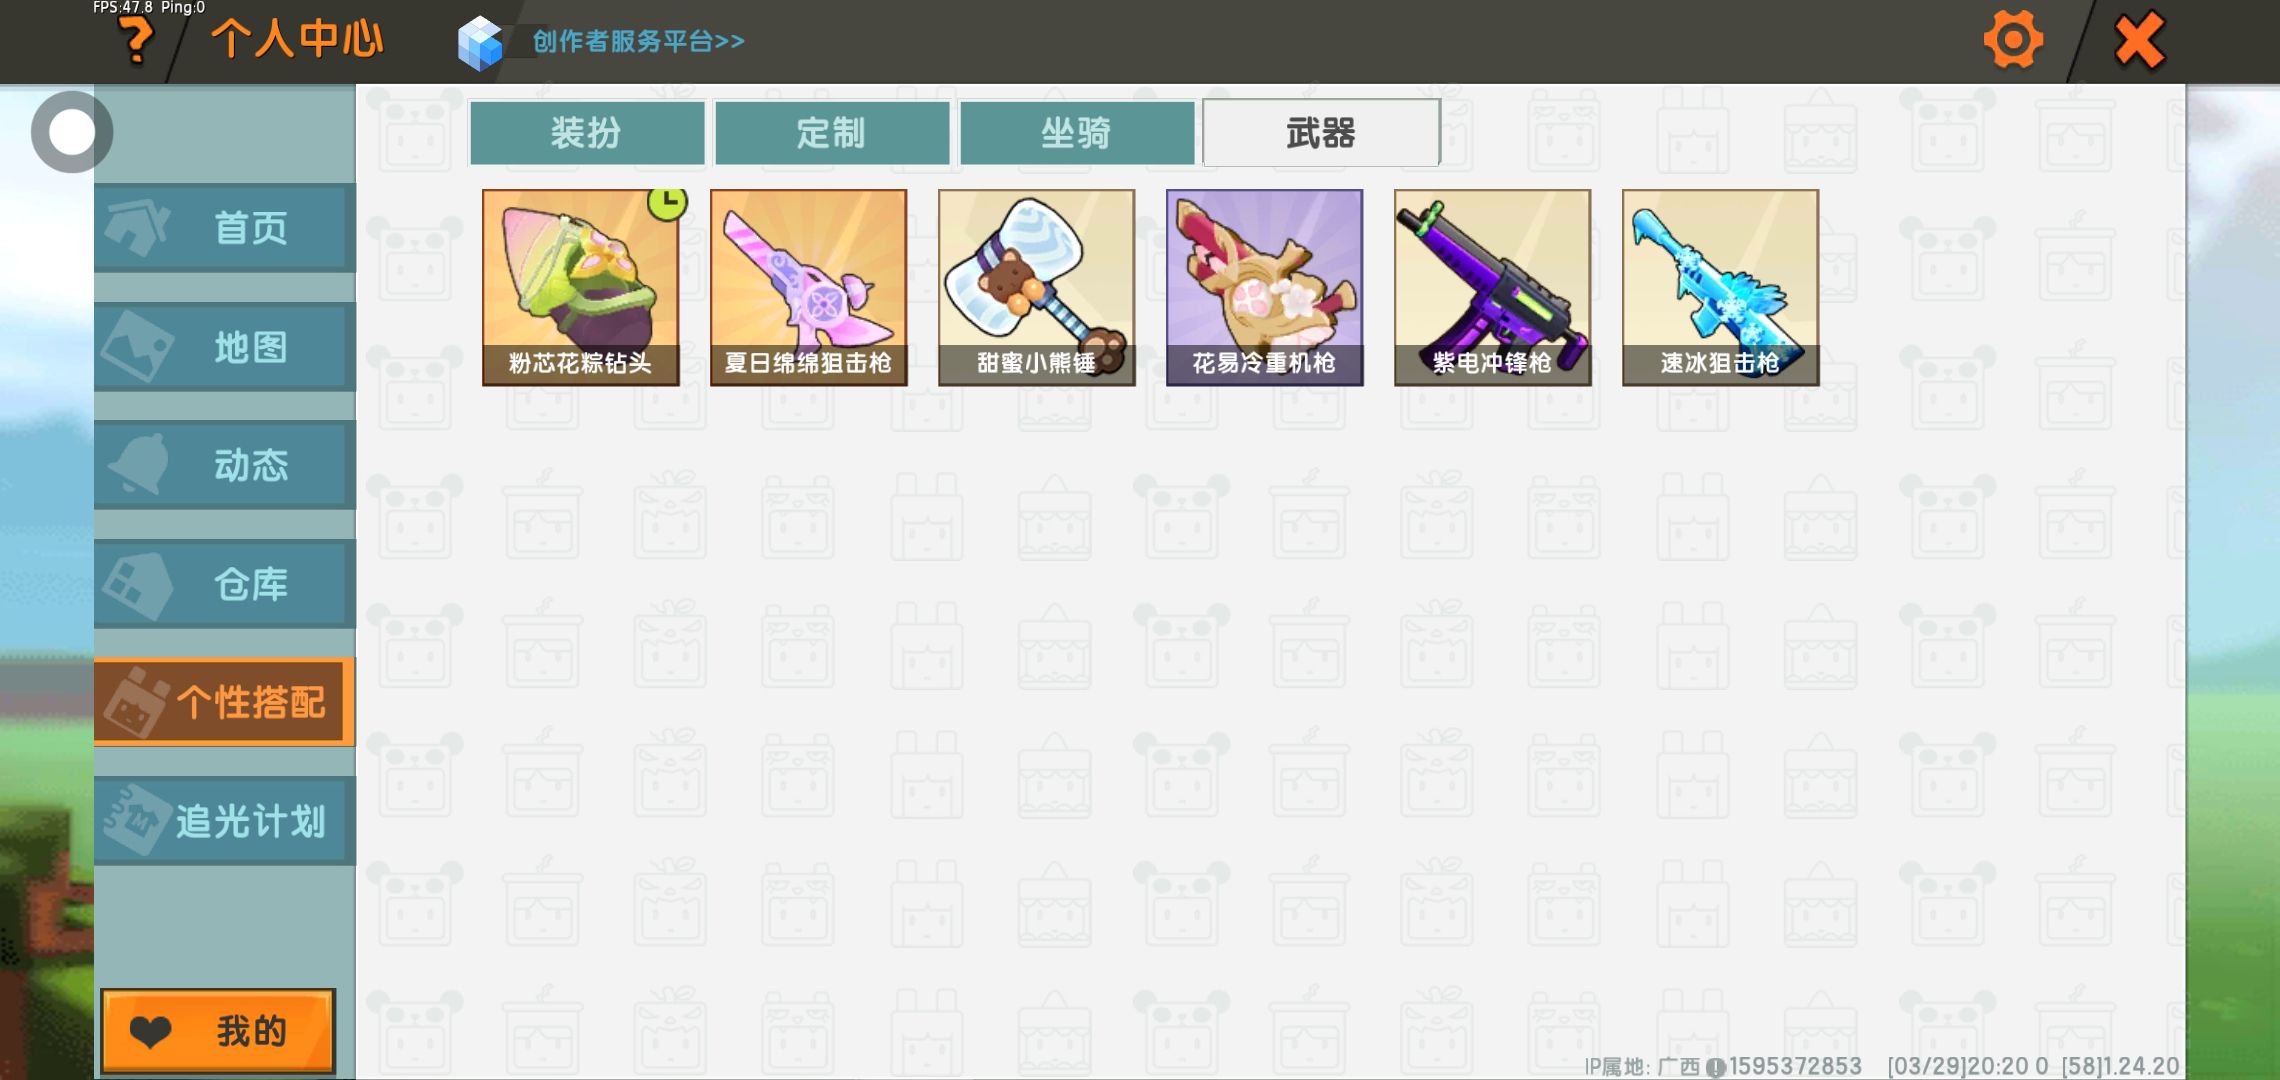Image resolution: width=2280 pixels, height=1080 pixels.
Task: Open 地图 in the sidebar
Action: click(x=225, y=346)
